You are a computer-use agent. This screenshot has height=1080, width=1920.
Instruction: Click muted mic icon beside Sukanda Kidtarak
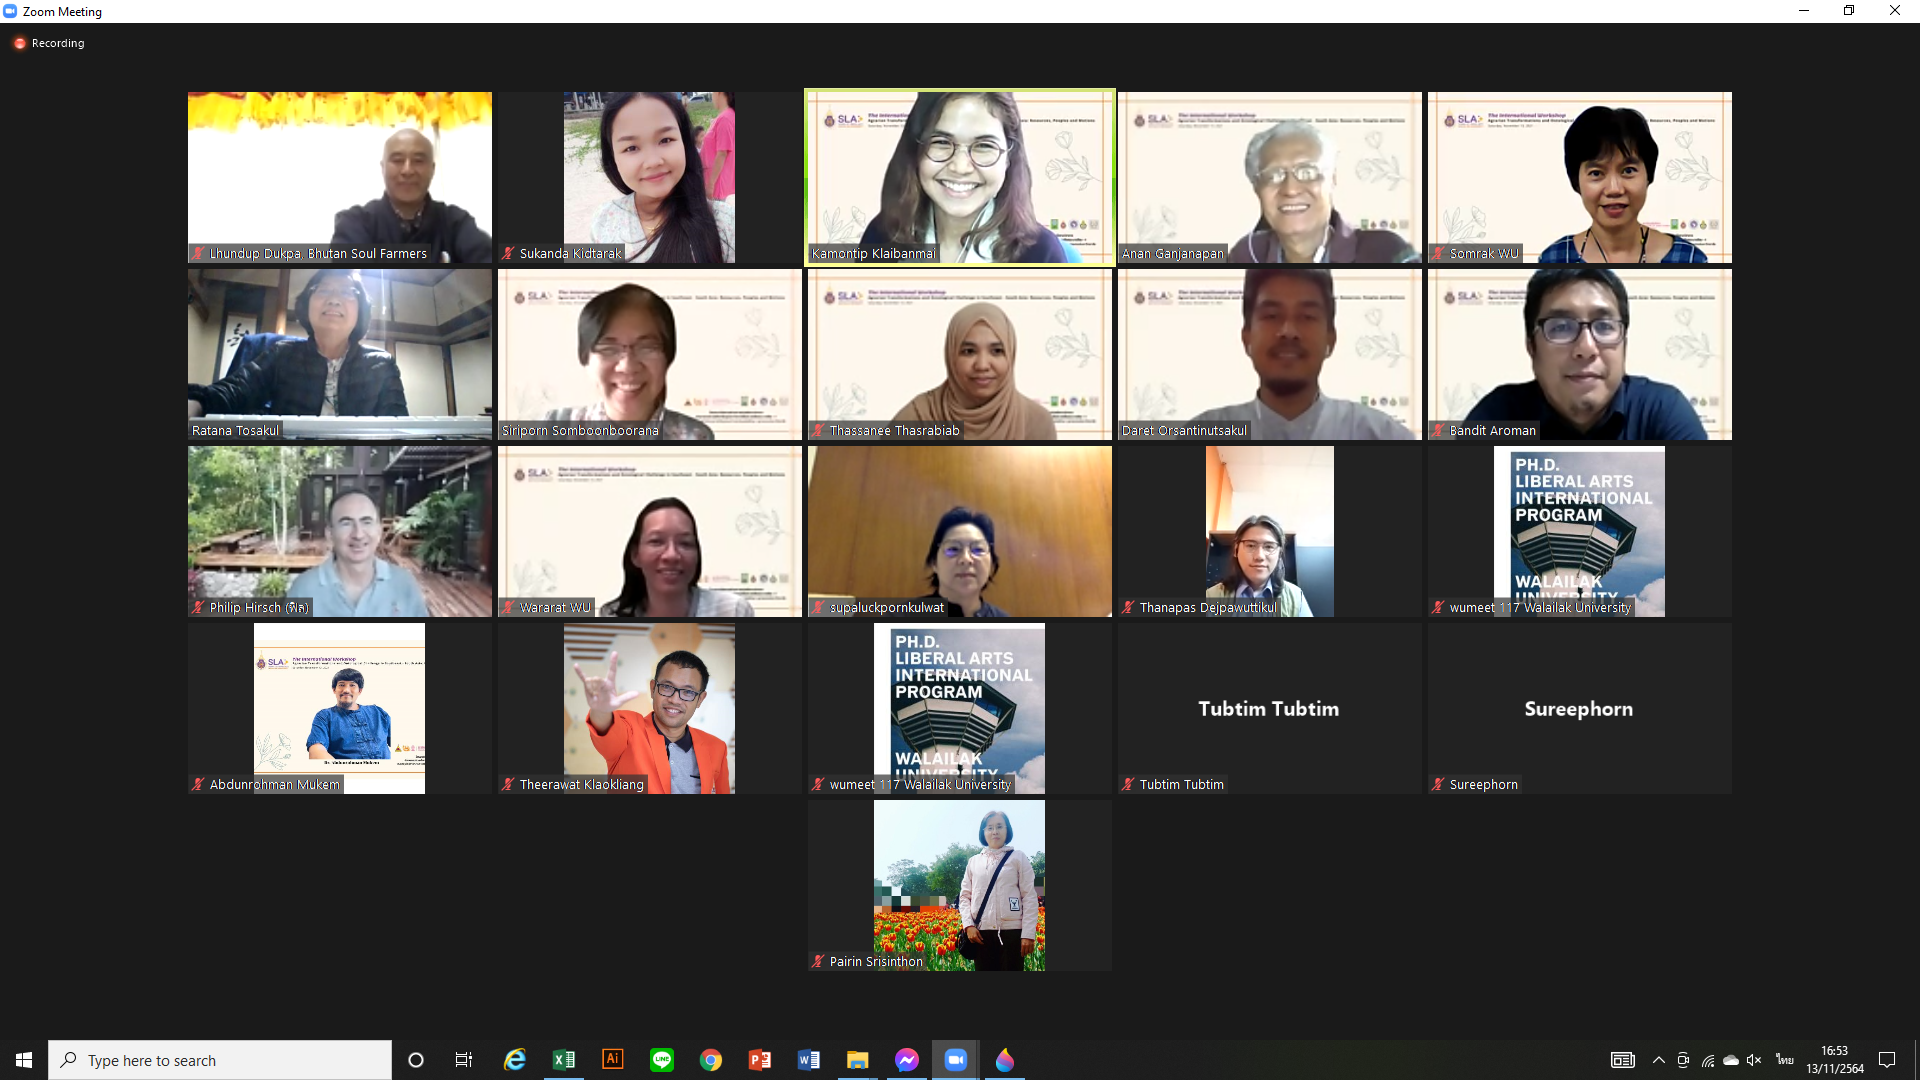pos(509,254)
